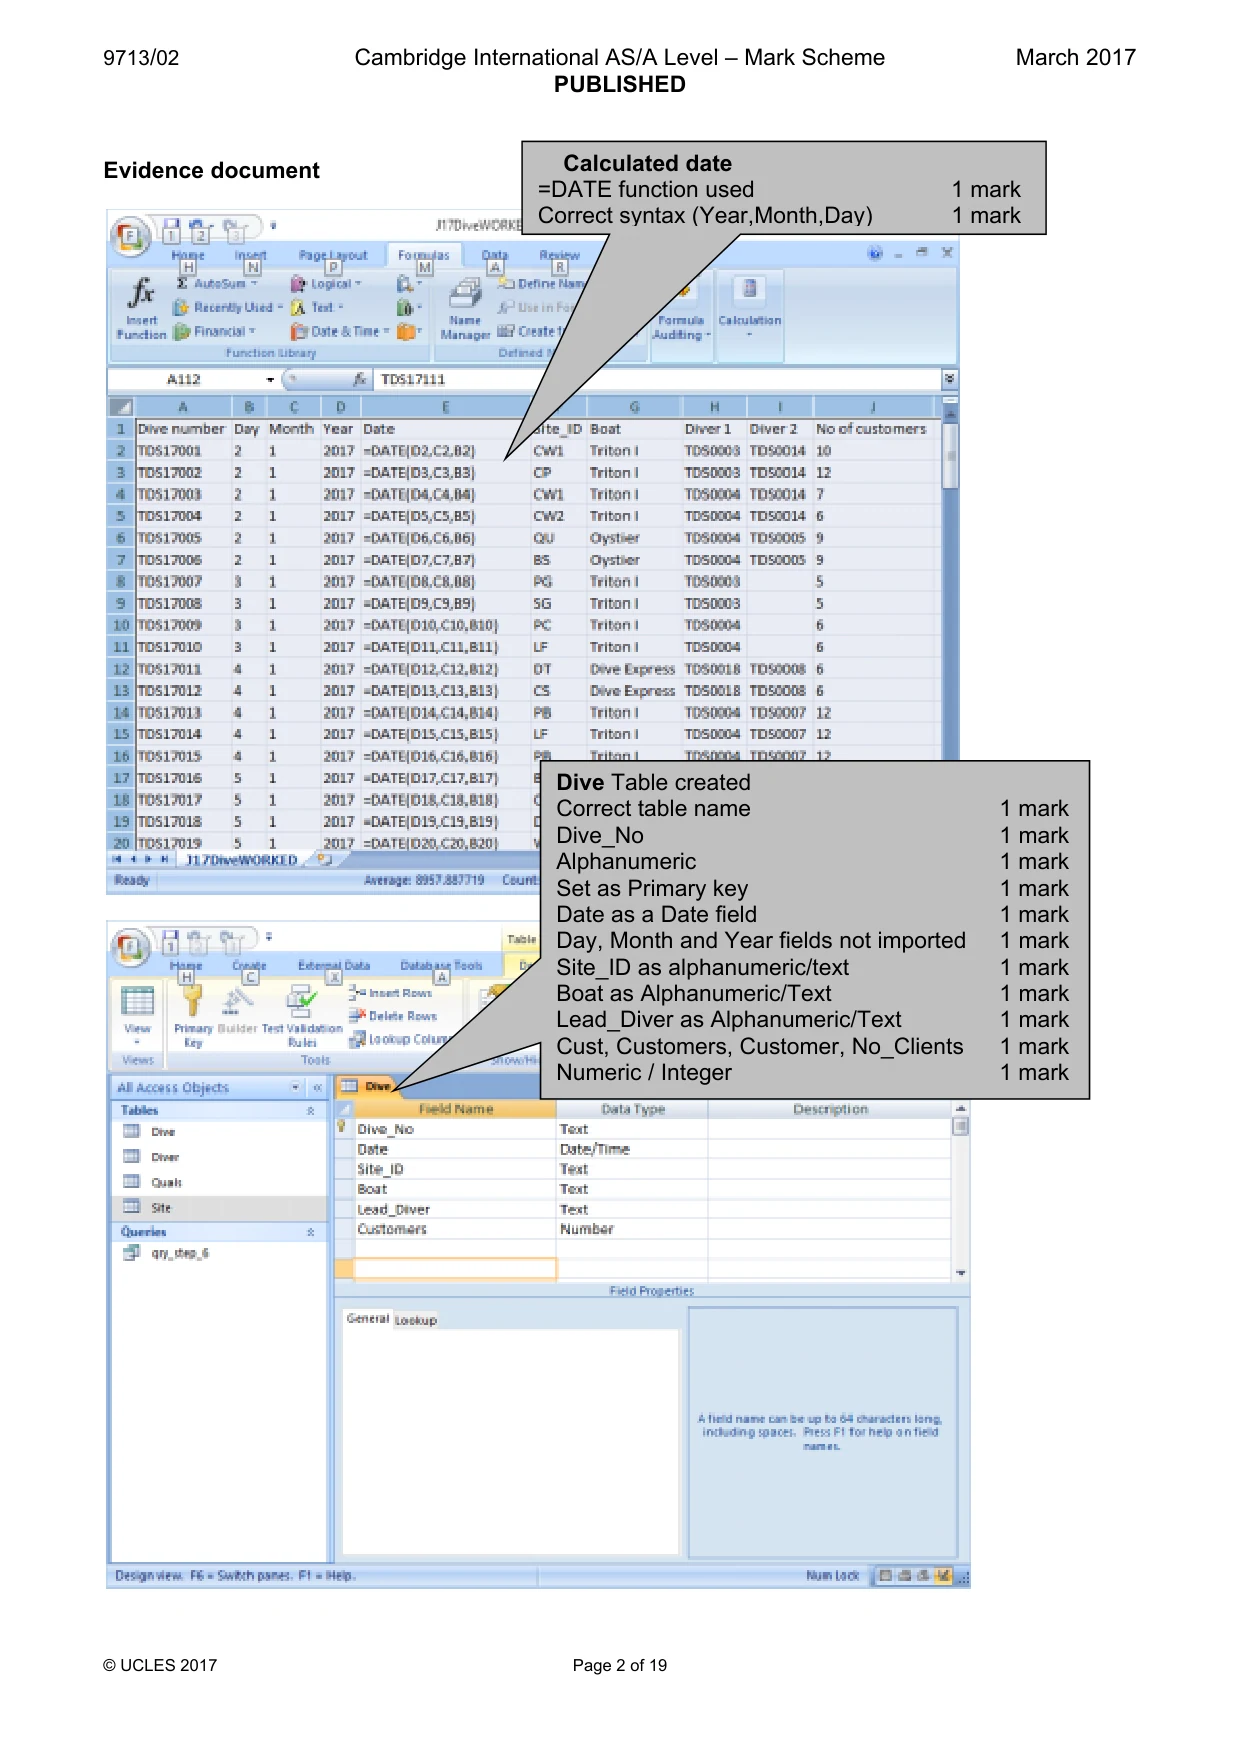Click the Access Office button
The image size is (1240, 1755).
[130, 947]
